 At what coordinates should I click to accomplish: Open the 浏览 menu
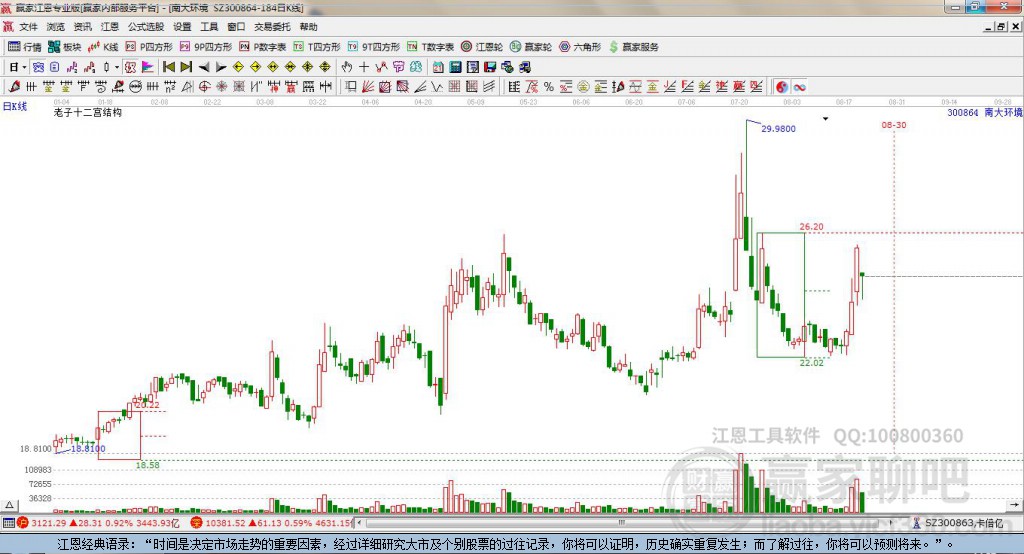[56, 27]
